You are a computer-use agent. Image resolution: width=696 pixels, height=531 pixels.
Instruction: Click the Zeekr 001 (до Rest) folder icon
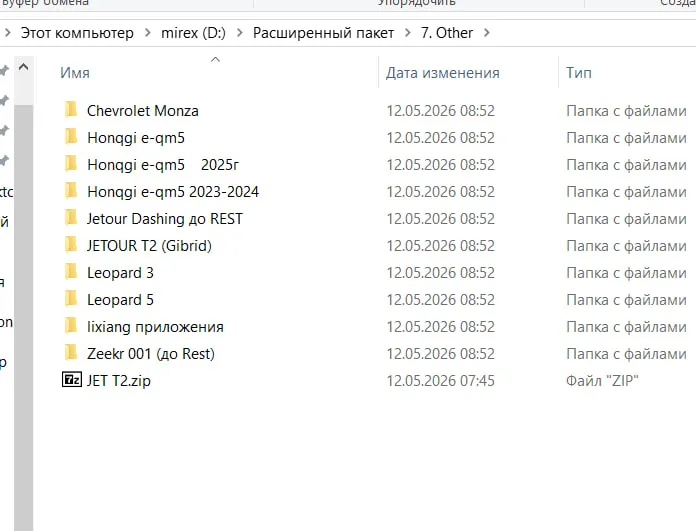click(71, 353)
